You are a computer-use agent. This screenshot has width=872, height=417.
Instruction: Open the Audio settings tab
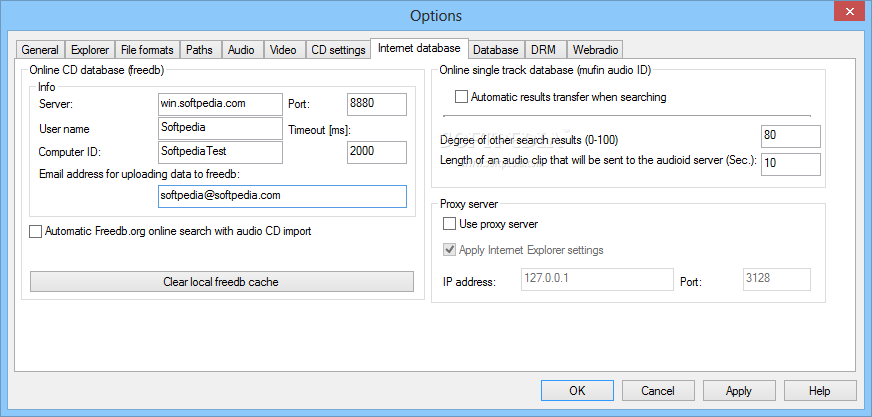pos(240,50)
